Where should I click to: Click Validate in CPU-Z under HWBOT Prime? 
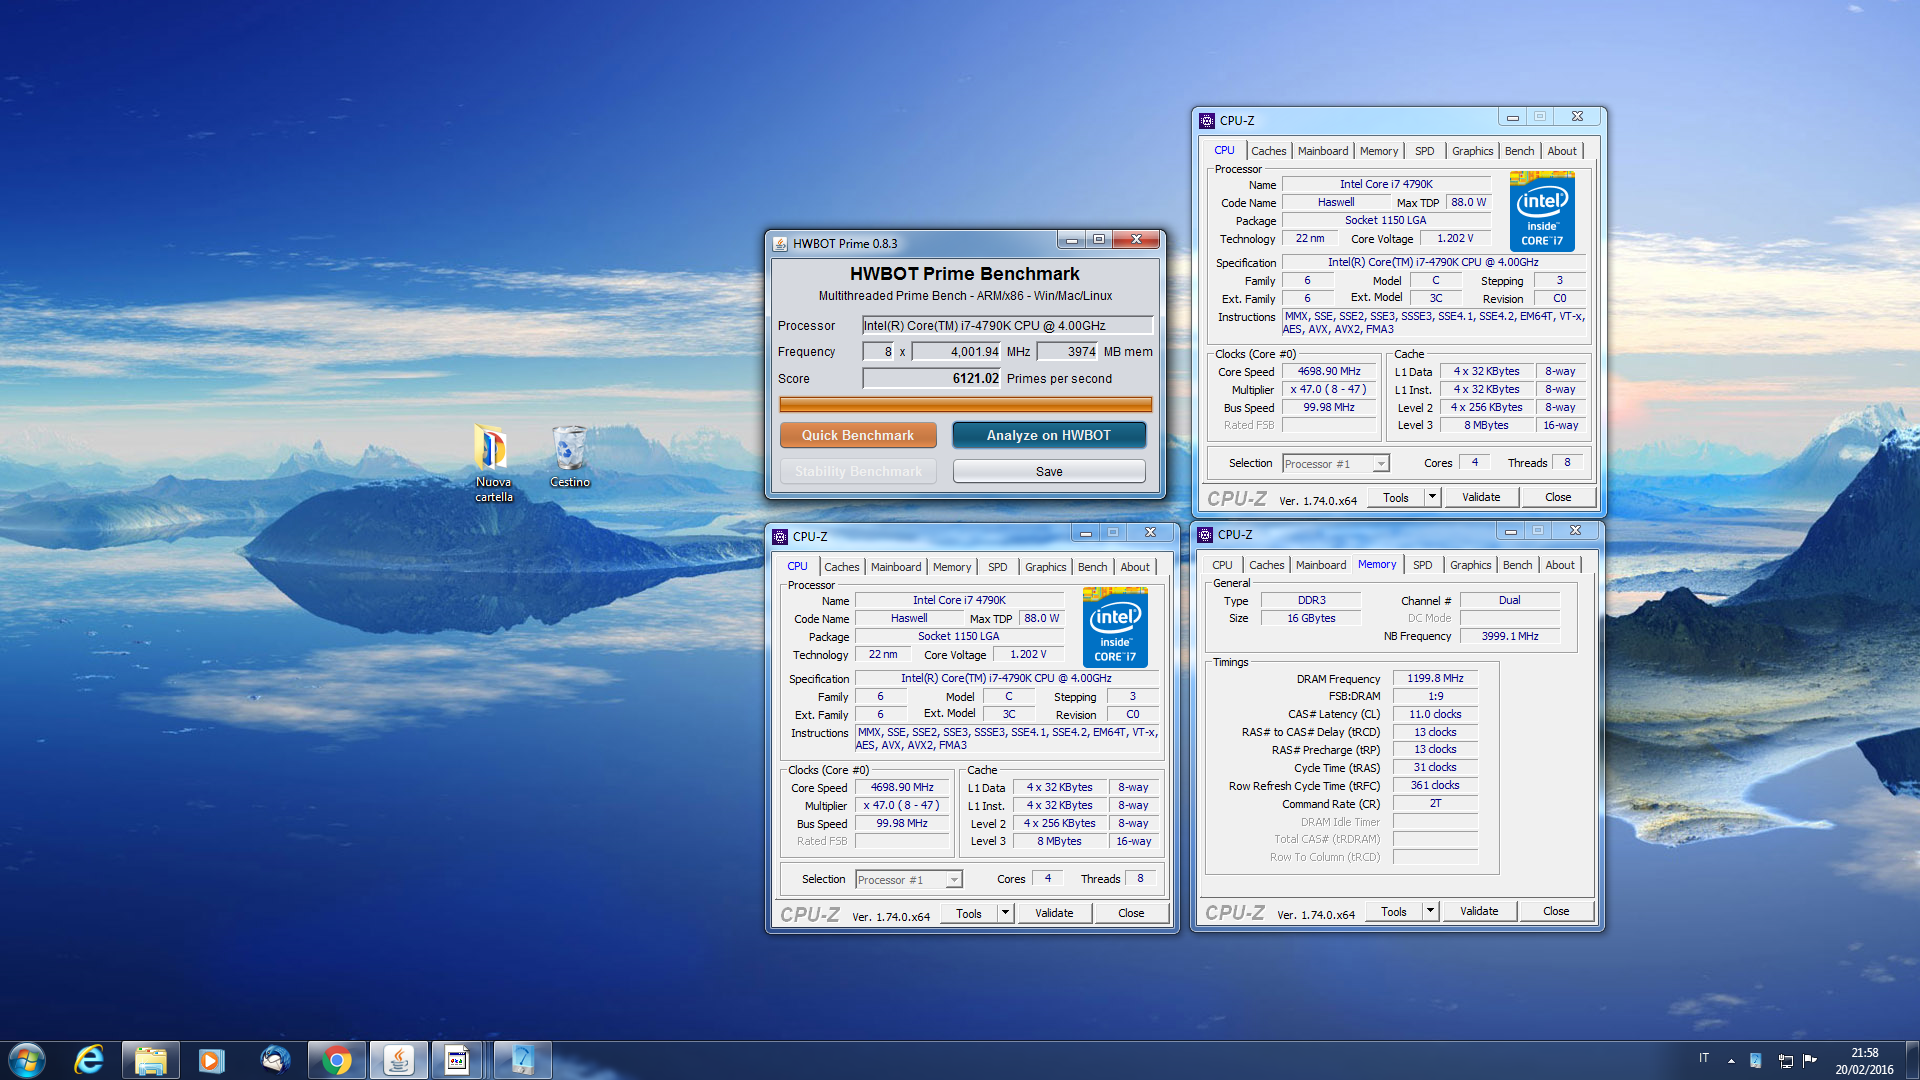tap(1054, 913)
